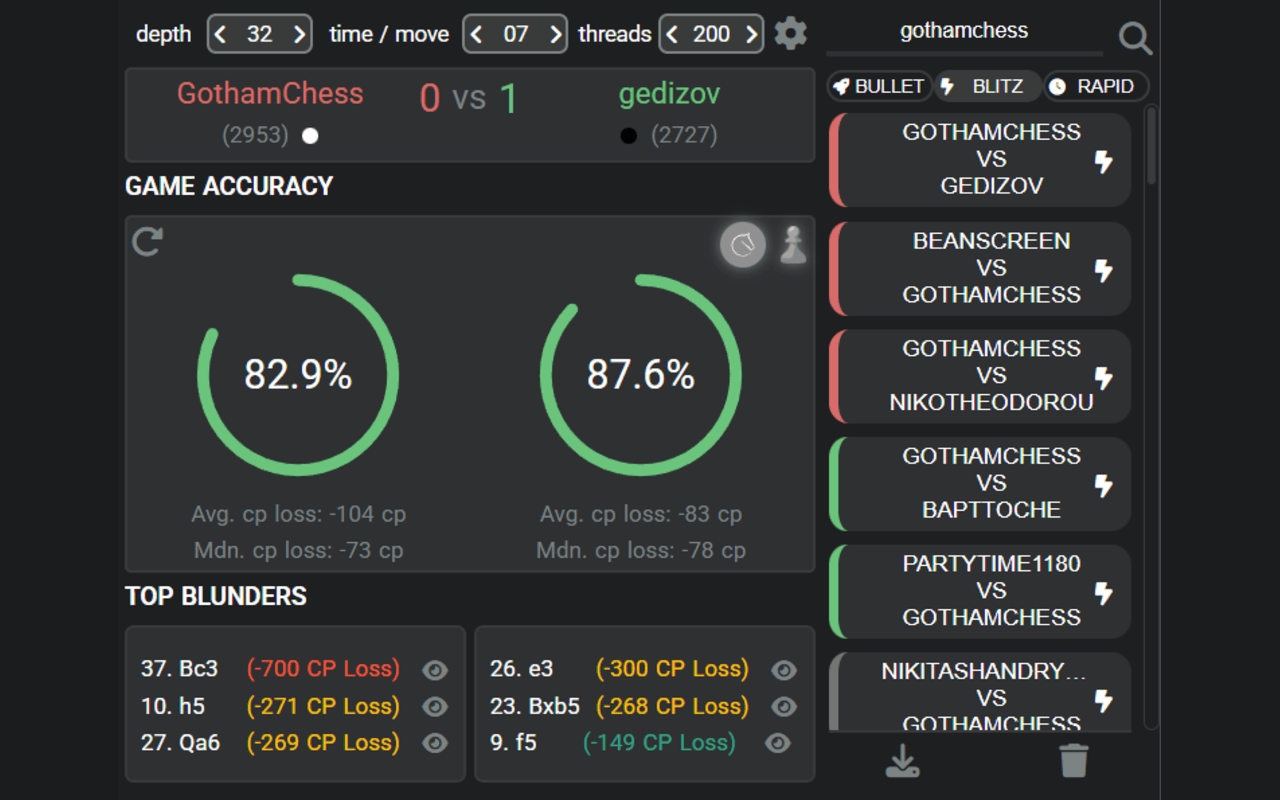This screenshot has width=1280, height=800.
Task: Open the Beanscreen vs GothamChess game
Action: coord(980,268)
